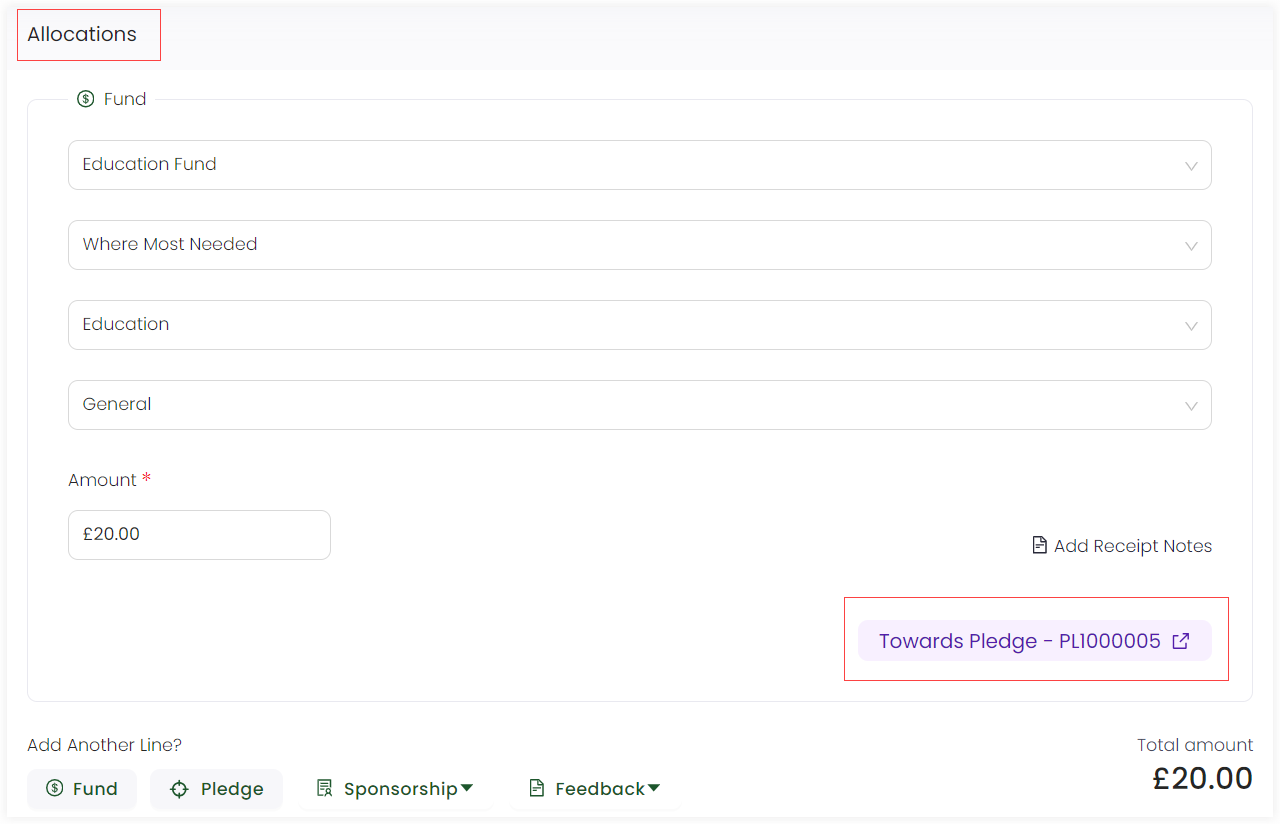Open the General dropdown
1281x825 pixels.
(x=639, y=405)
